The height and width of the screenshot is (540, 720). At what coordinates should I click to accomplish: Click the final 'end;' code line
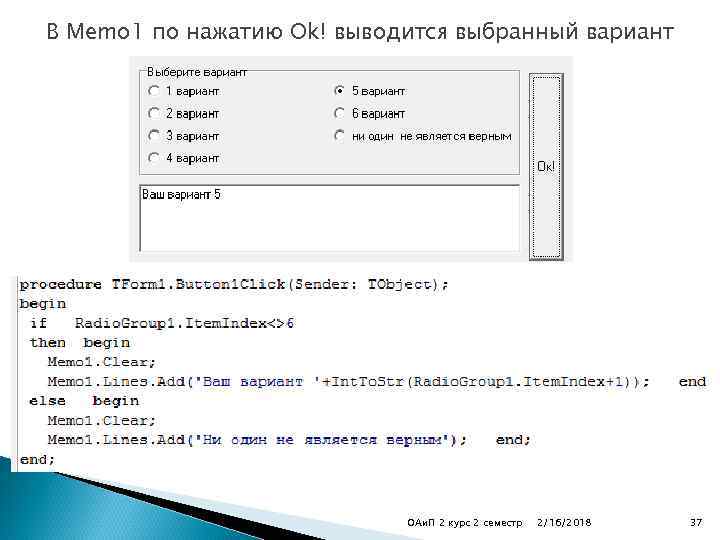[37, 459]
